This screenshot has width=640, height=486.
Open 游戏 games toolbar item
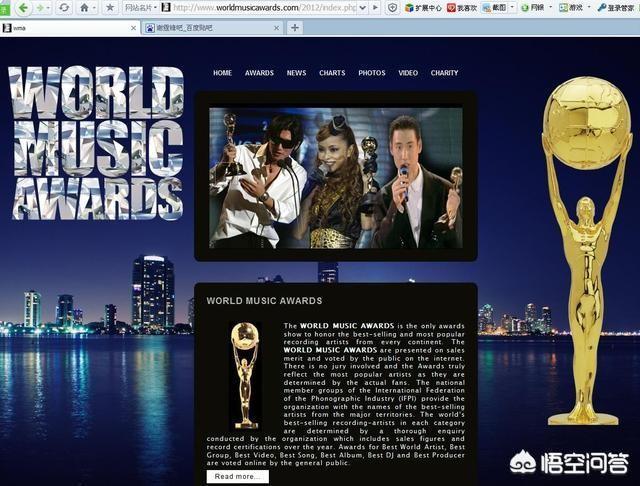571,7
